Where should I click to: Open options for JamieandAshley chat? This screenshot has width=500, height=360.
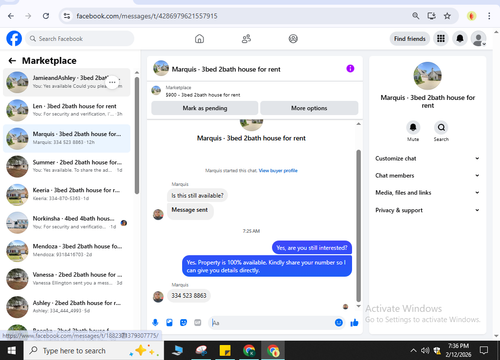tap(112, 82)
